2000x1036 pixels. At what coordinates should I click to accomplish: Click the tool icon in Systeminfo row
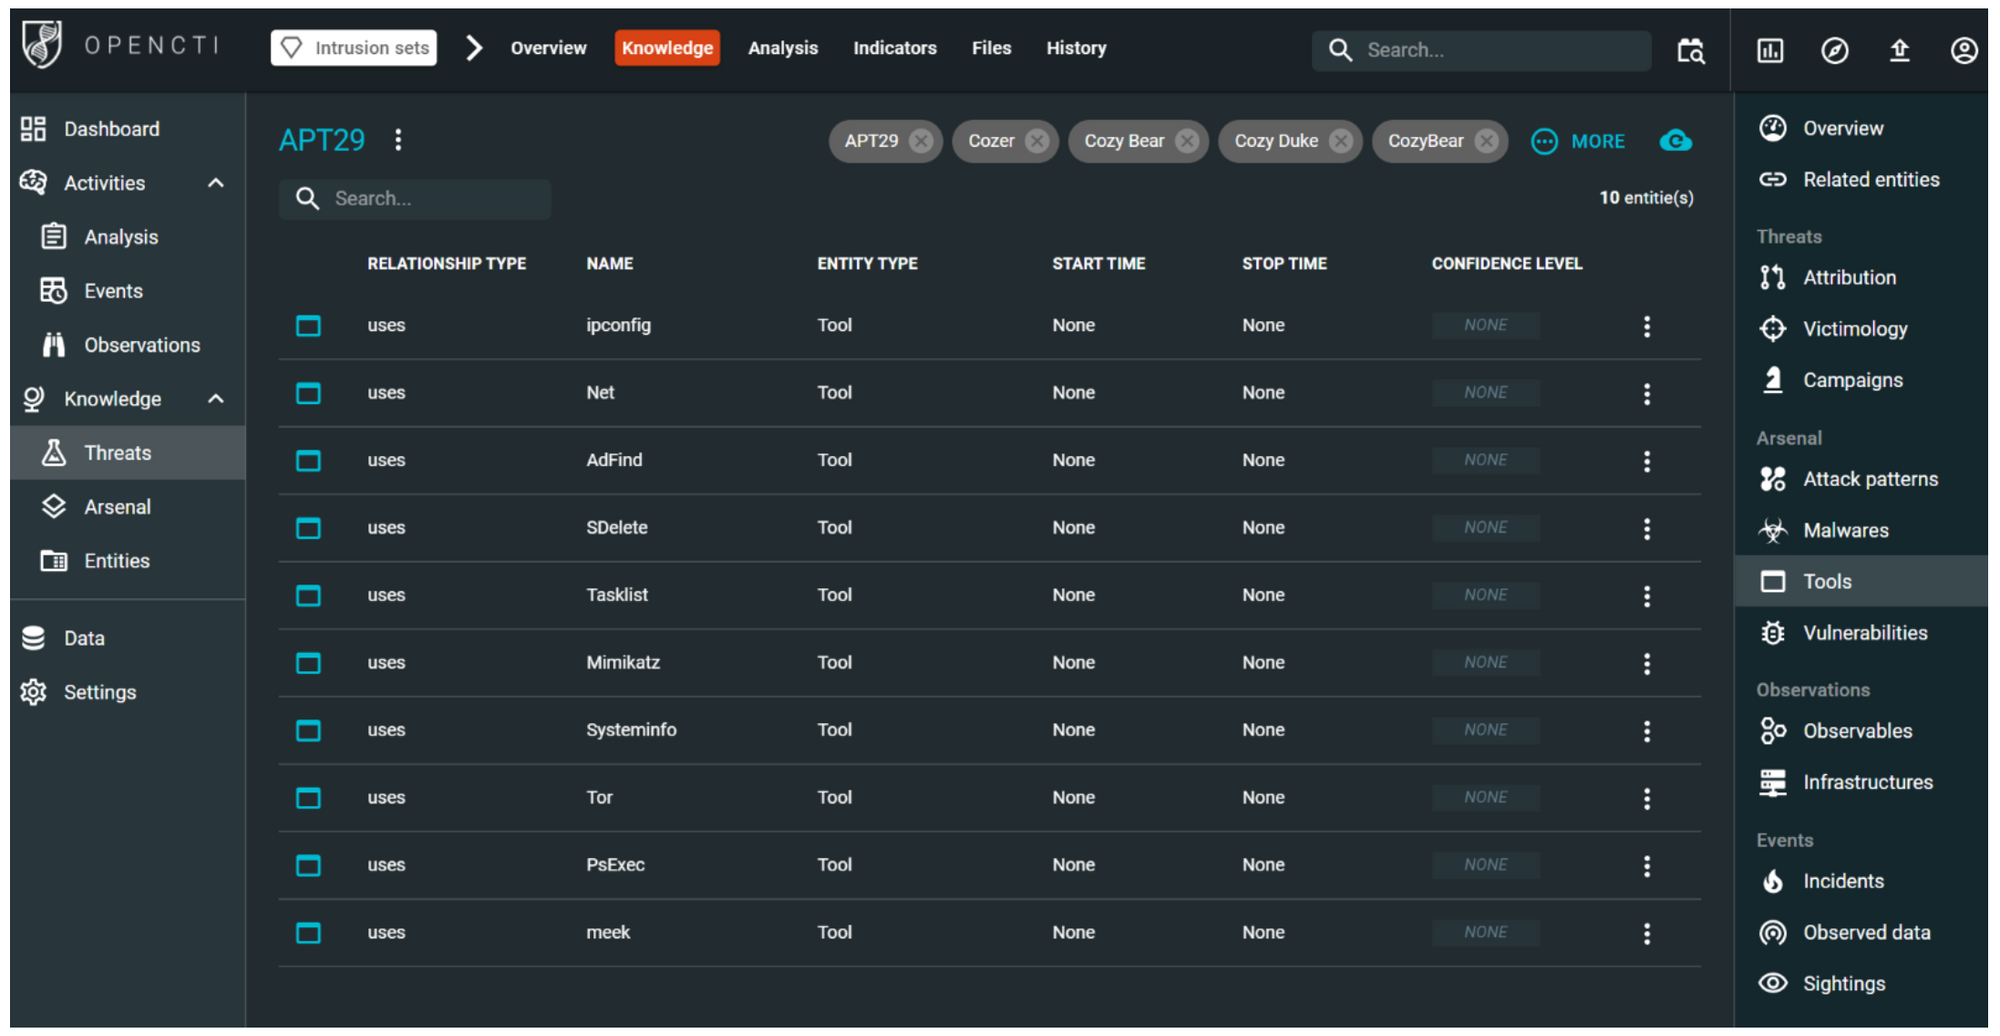click(308, 731)
